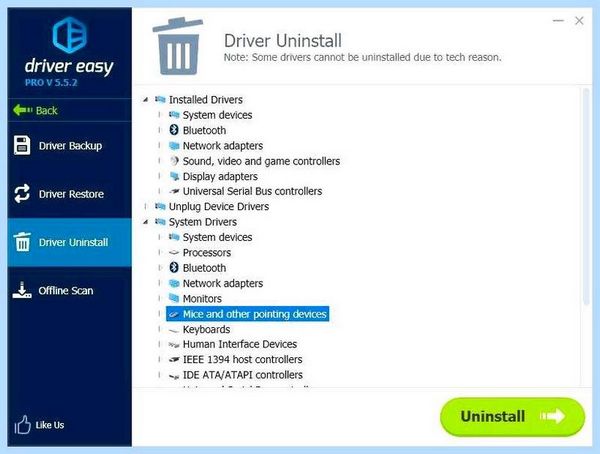Screen dimensions: 600x454
Task: Click the Unplug Device Drivers icon
Action: tap(160, 206)
